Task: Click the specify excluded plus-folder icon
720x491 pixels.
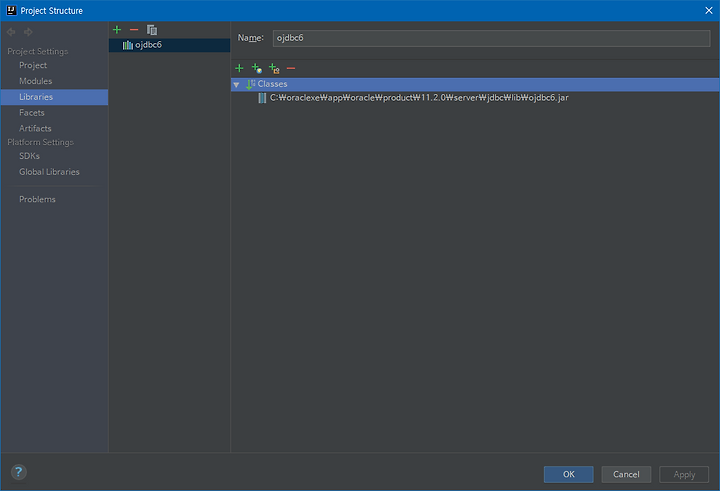Action: coord(274,68)
